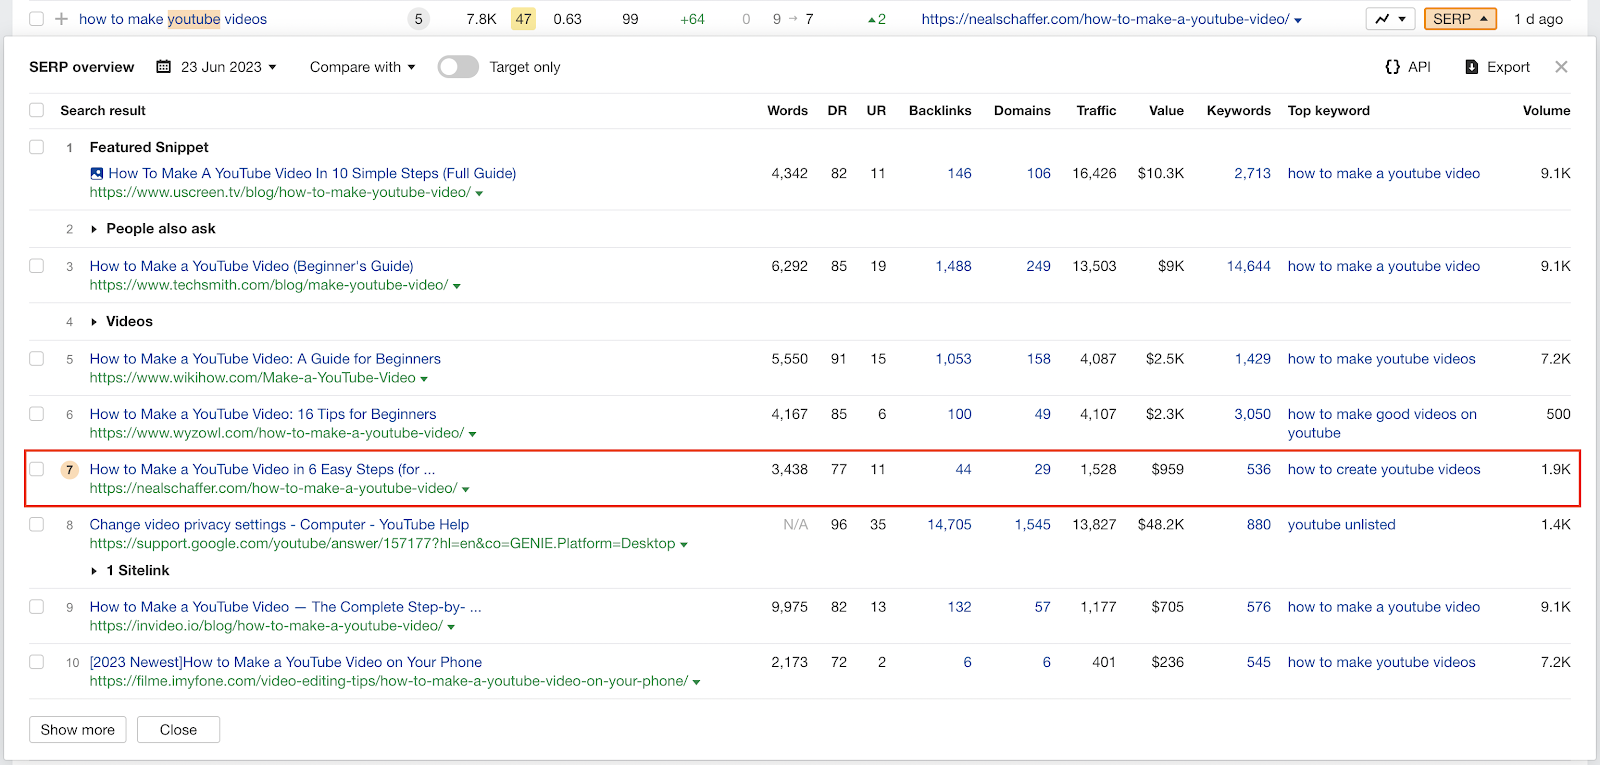Click 'how to make good videos on youtube' keyword
This screenshot has height=765, width=1600.
1382,423
